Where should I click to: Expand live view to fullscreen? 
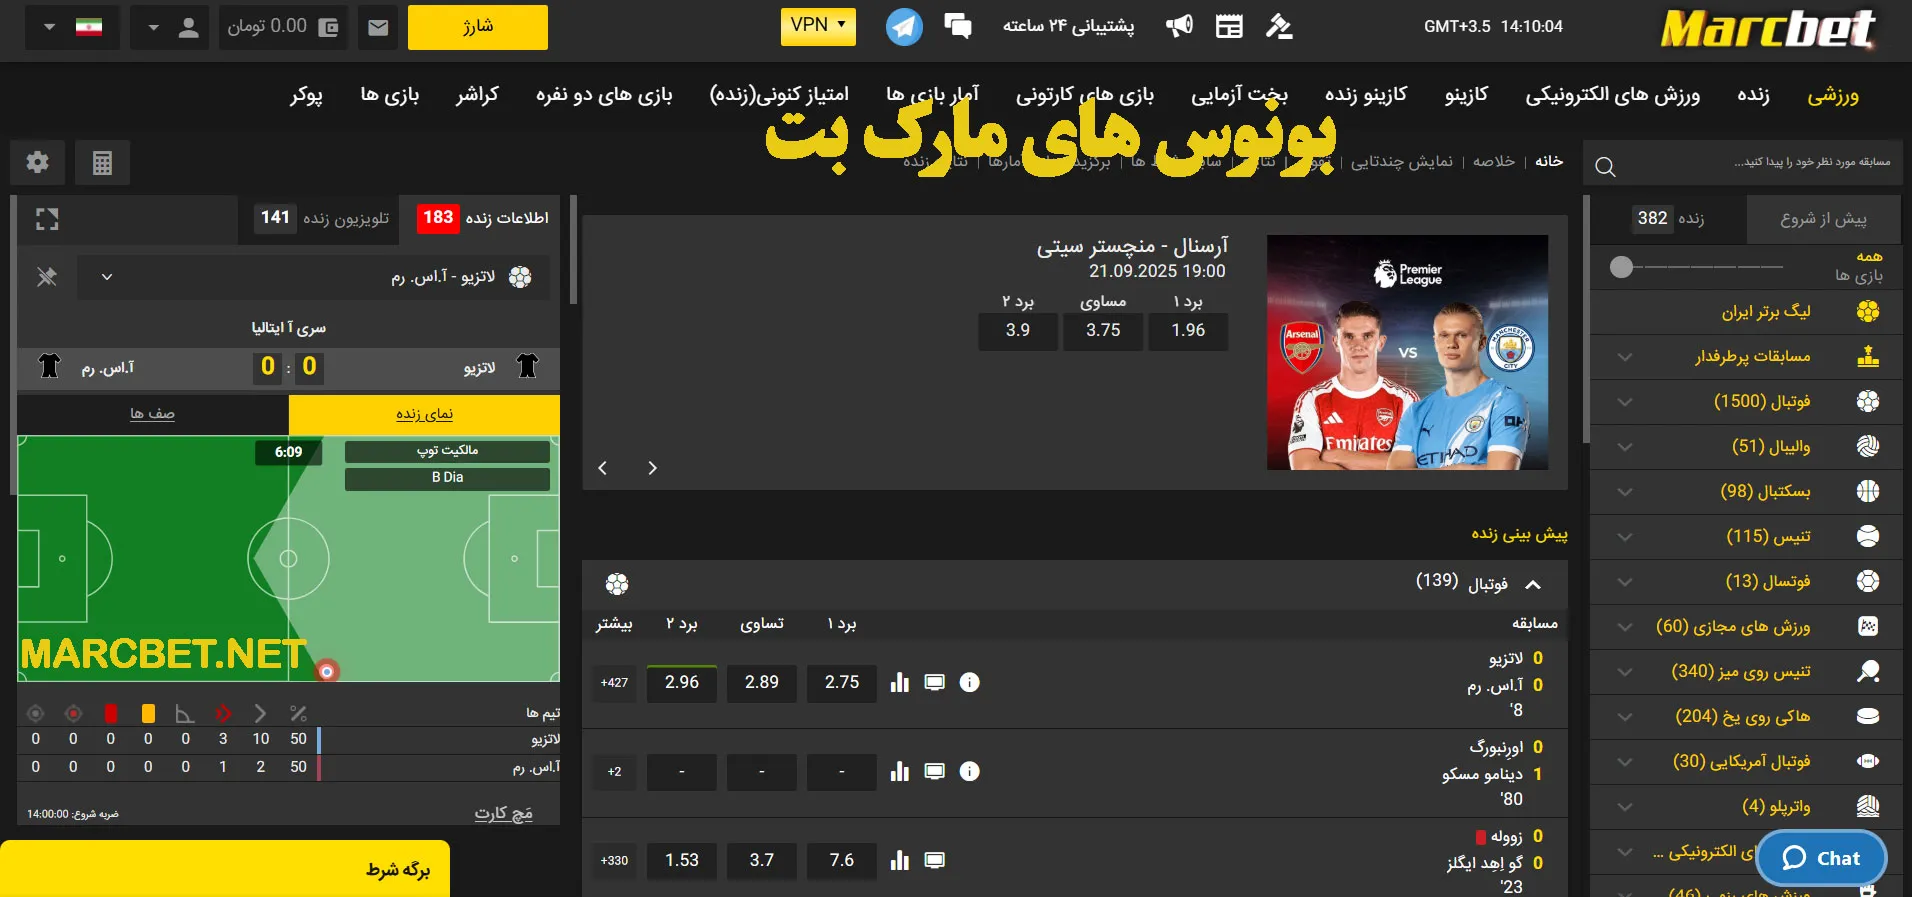pyautogui.click(x=47, y=219)
